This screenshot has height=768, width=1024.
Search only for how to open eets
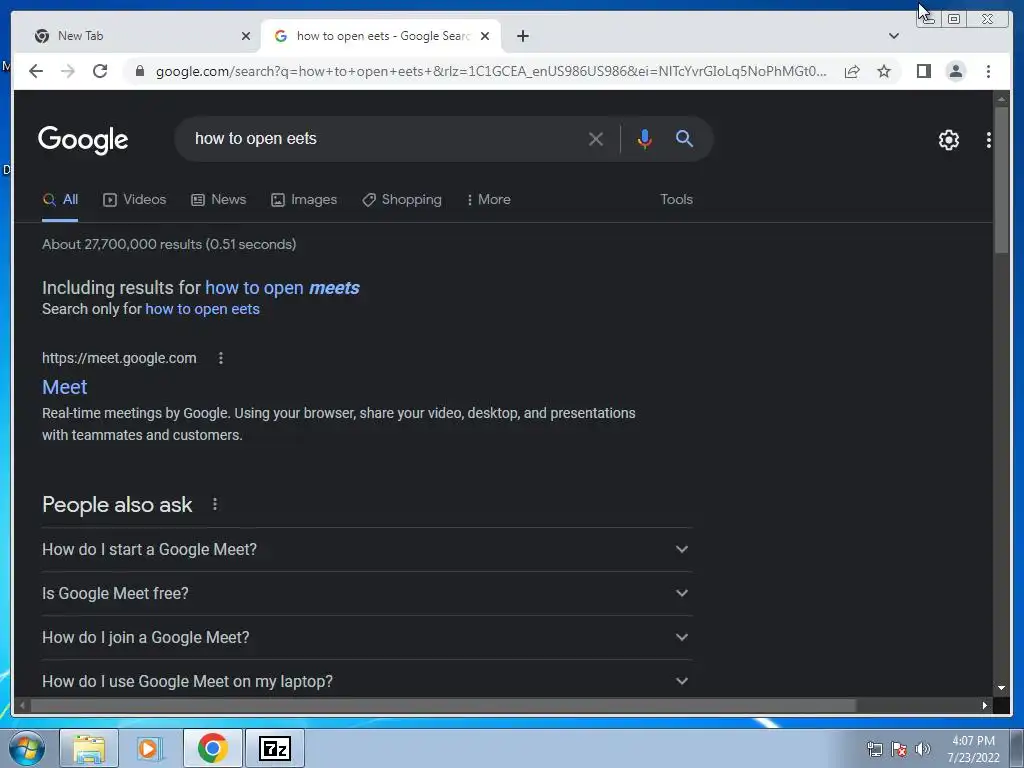202,309
